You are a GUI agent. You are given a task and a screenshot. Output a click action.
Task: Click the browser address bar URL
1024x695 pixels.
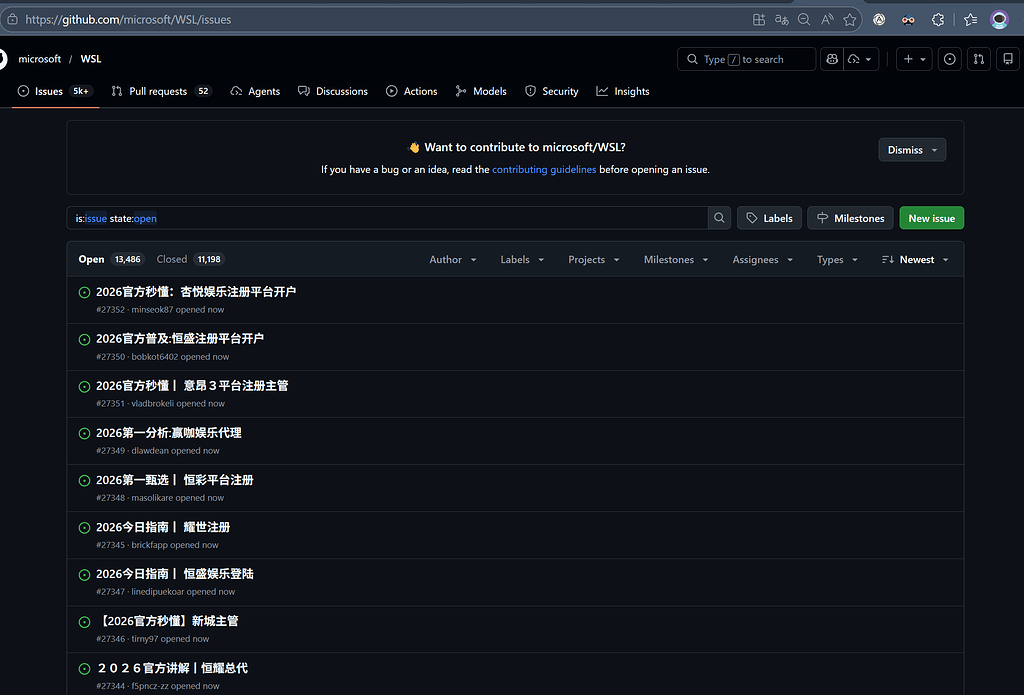click(128, 20)
